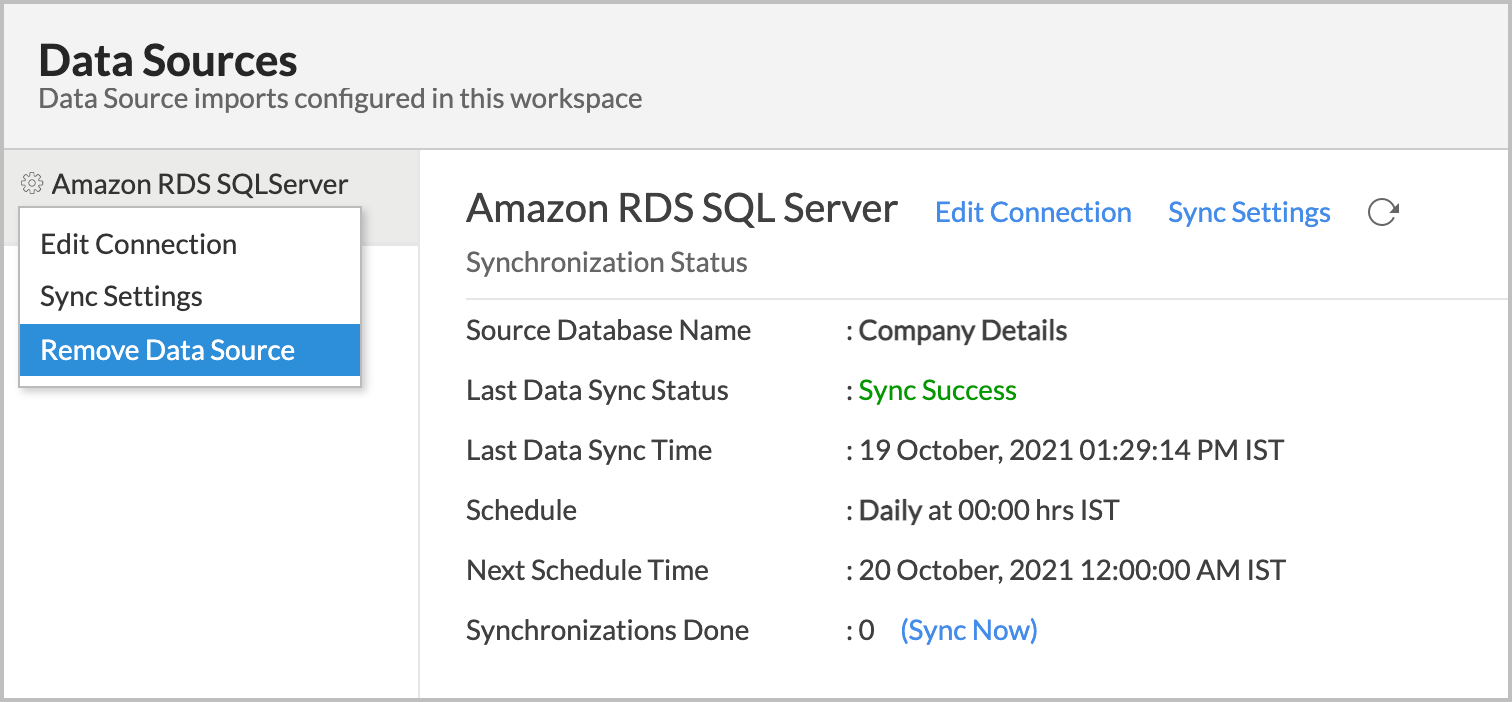
Task: Click the Source Database Name label
Action: point(608,330)
